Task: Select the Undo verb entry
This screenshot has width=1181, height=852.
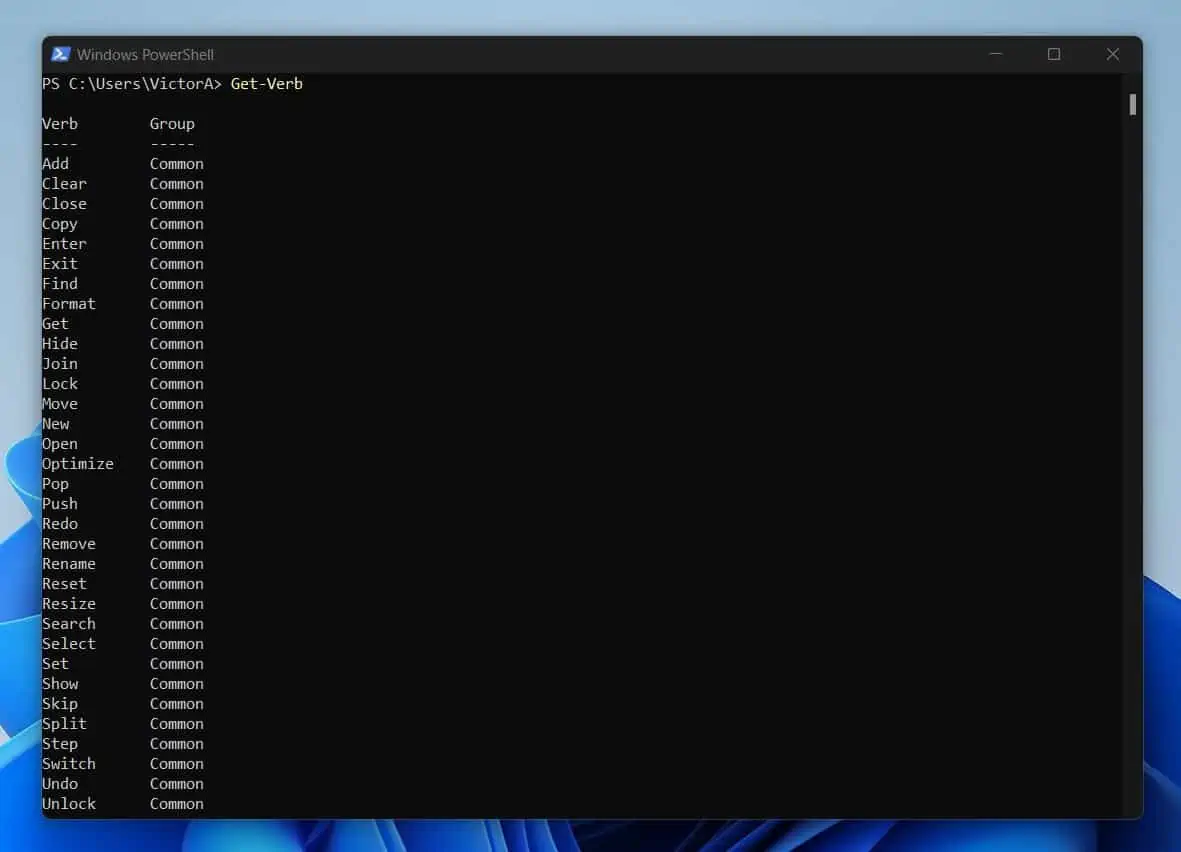Action: coord(60,783)
